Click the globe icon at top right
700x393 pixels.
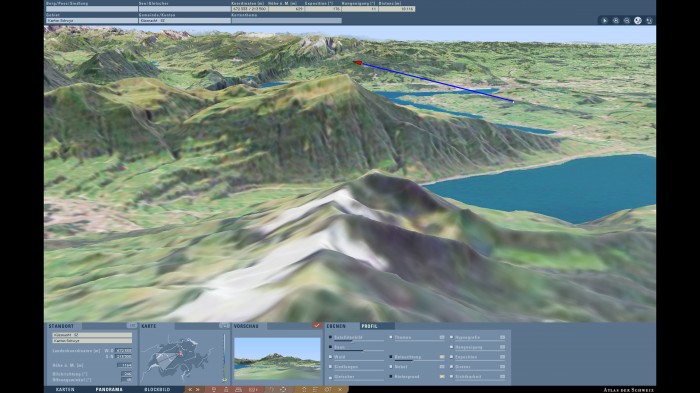638,21
